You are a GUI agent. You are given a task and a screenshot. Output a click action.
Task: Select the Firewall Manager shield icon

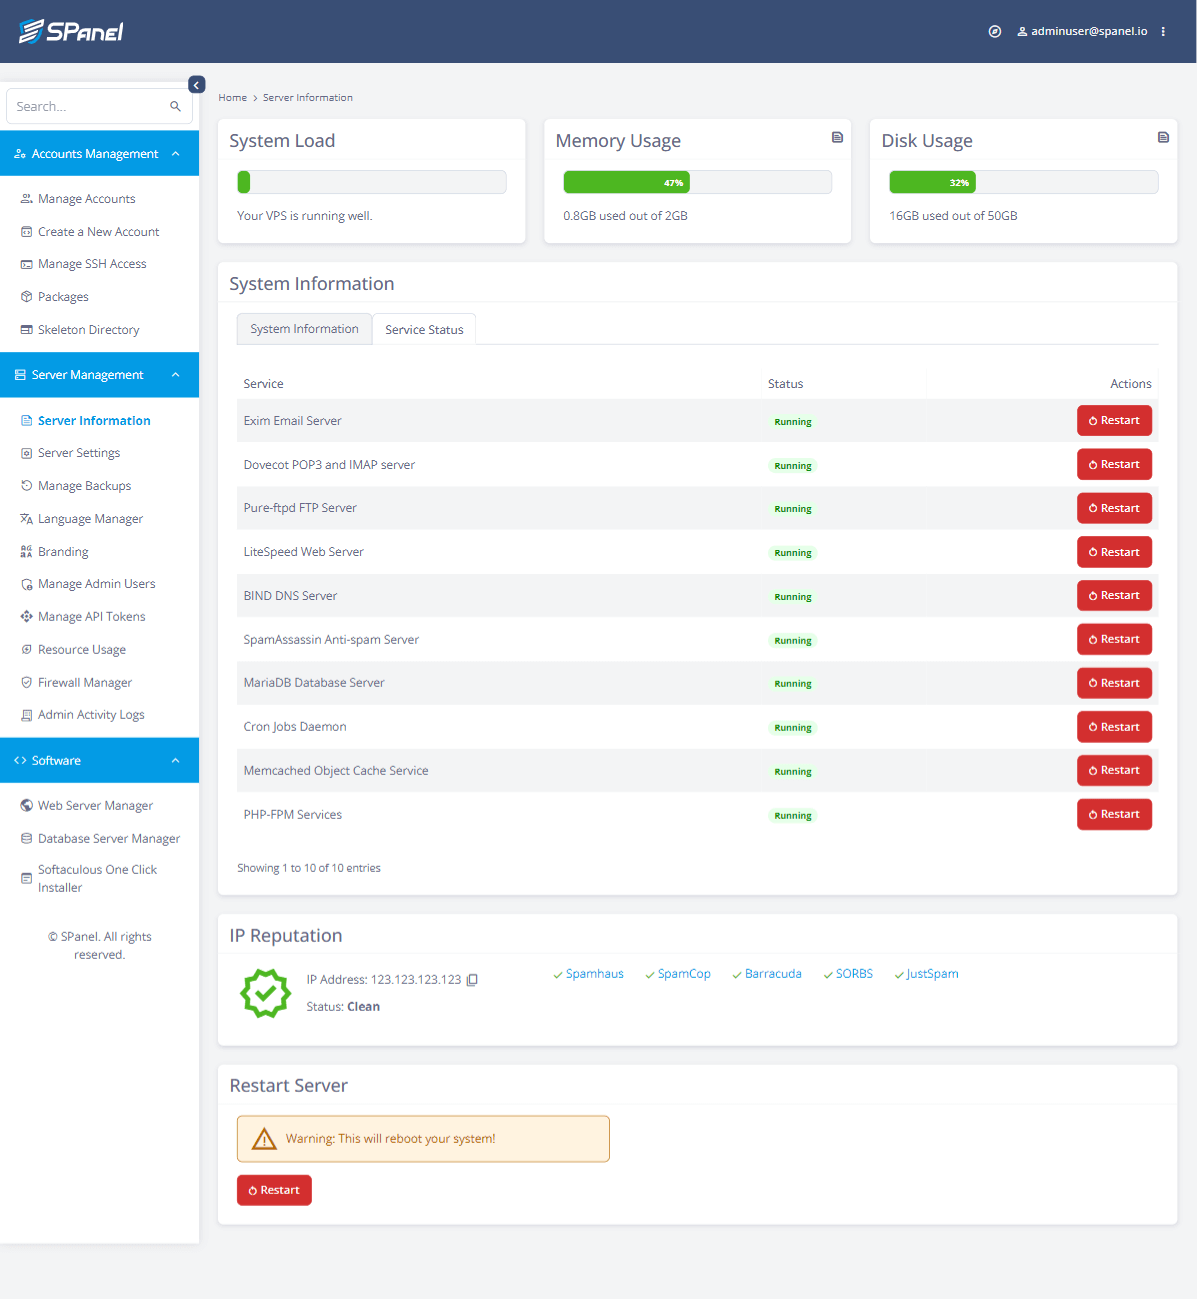point(26,682)
